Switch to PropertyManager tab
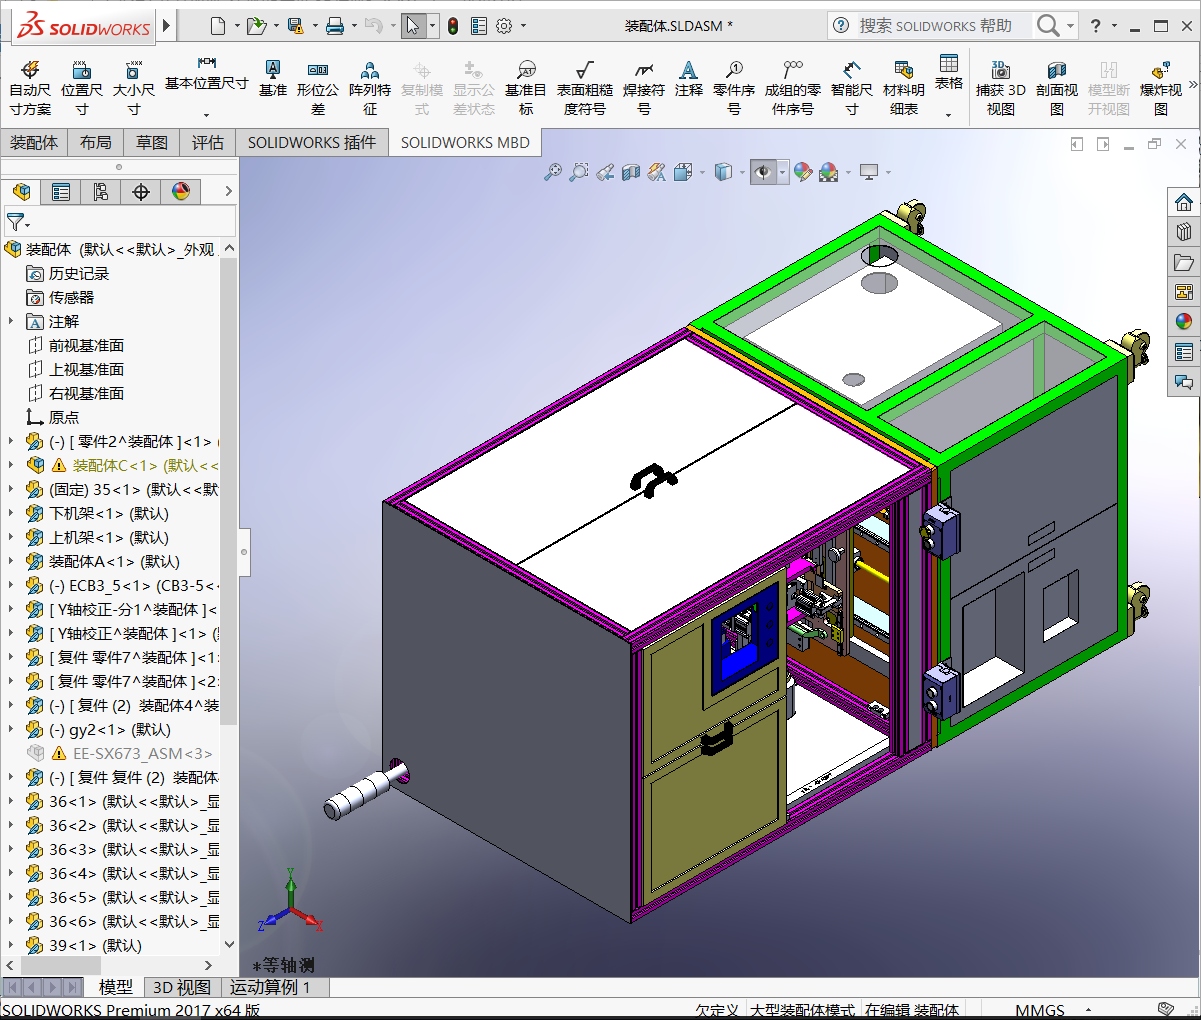Screen dimensions: 1201x1020 (x=61, y=191)
